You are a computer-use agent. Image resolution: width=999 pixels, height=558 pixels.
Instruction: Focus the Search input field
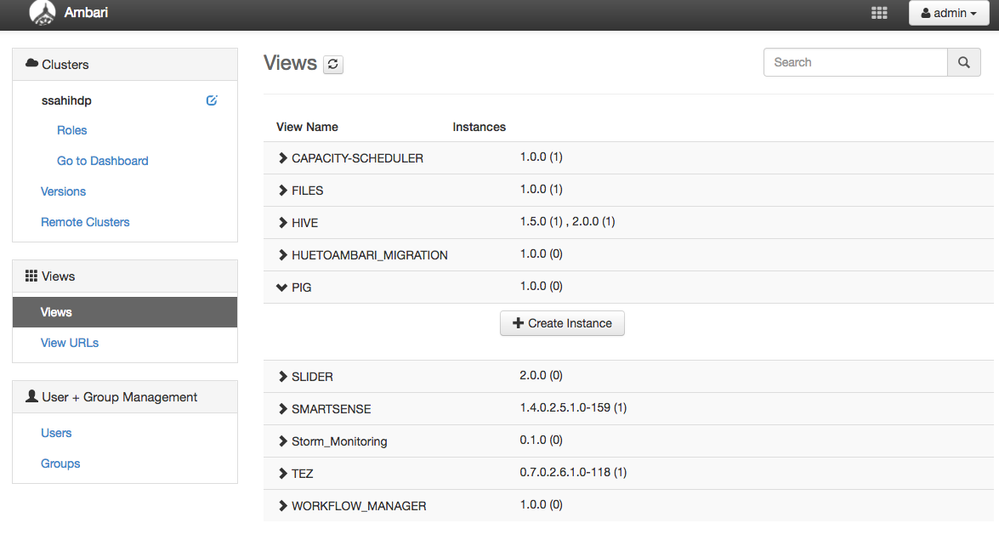click(856, 62)
